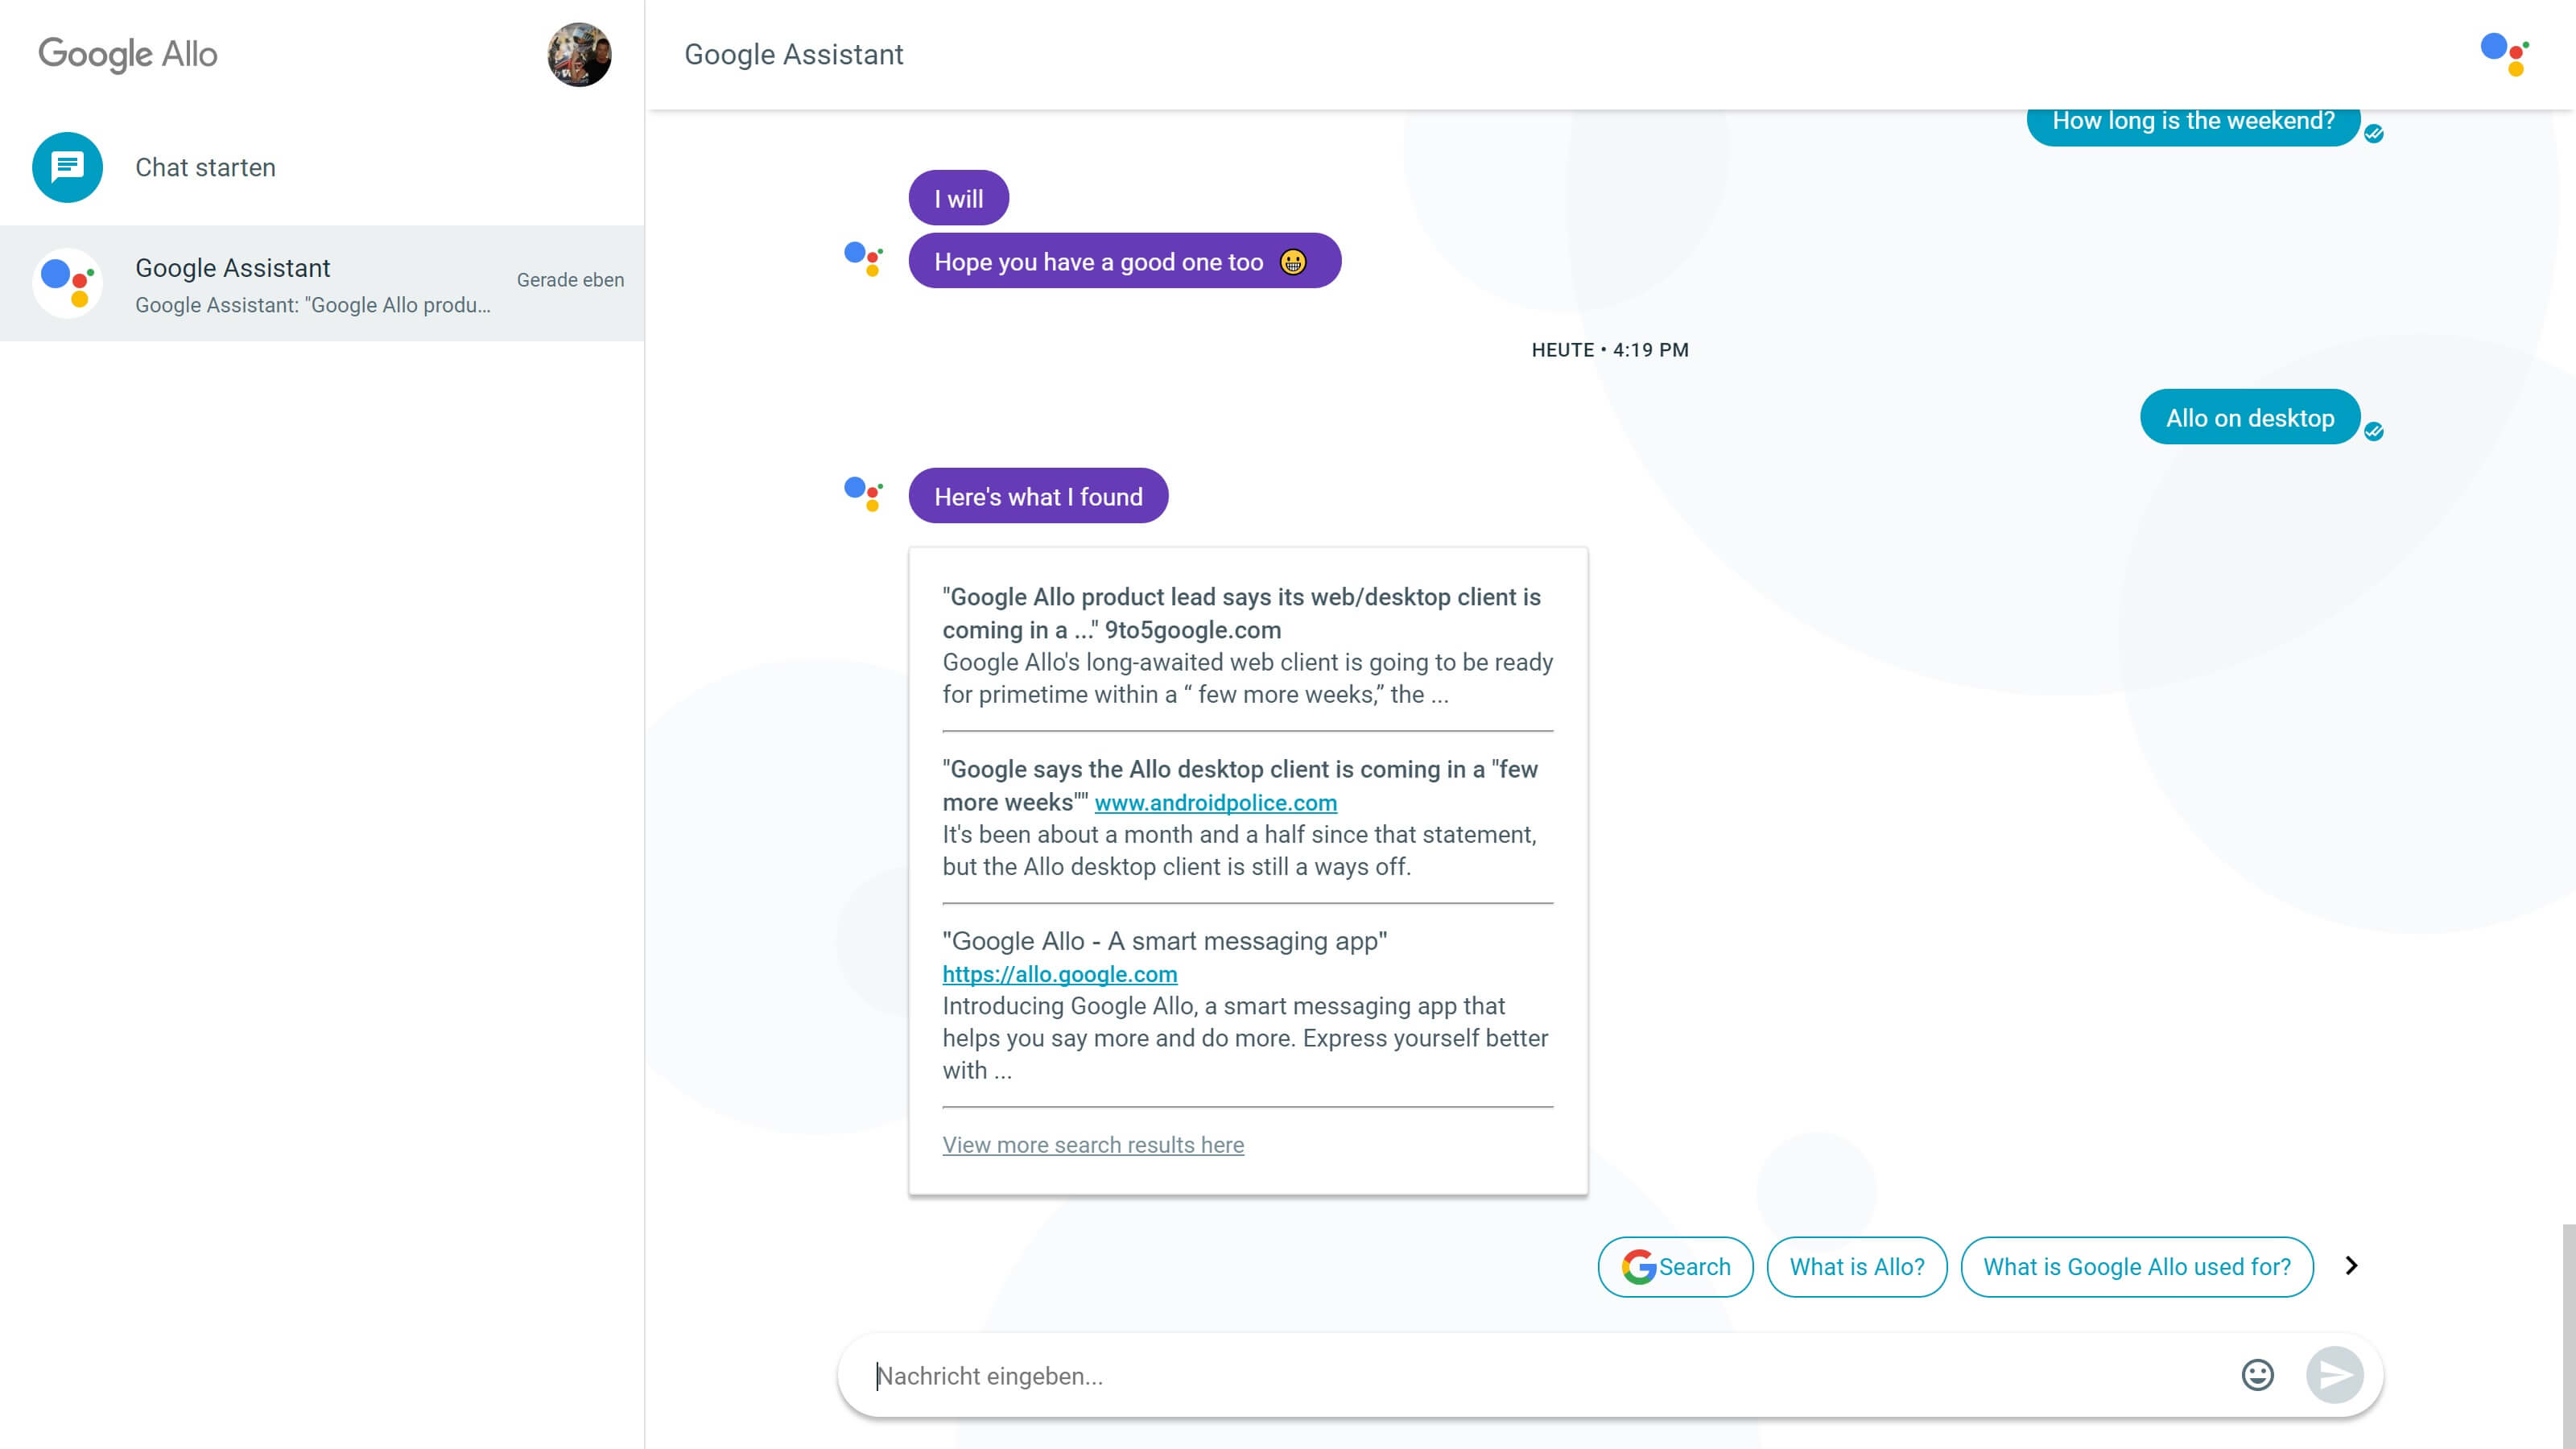Open the user profile avatar
Viewport: 2576px width, 1449px height.
579,55
